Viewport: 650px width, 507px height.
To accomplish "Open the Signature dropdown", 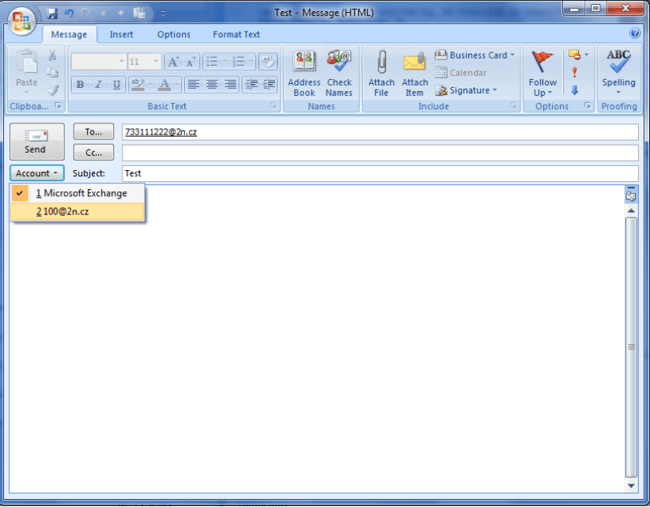I will [x=466, y=90].
